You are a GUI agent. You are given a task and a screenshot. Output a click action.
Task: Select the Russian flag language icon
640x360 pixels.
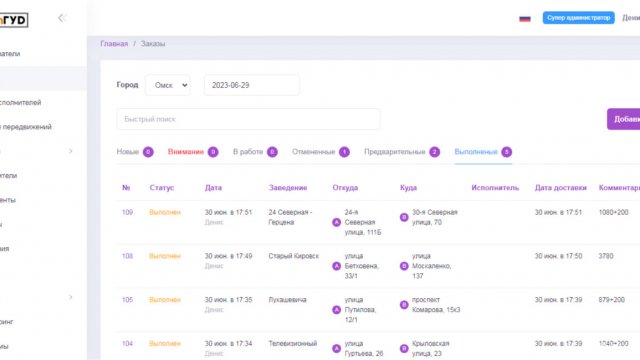tap(524, 18)
